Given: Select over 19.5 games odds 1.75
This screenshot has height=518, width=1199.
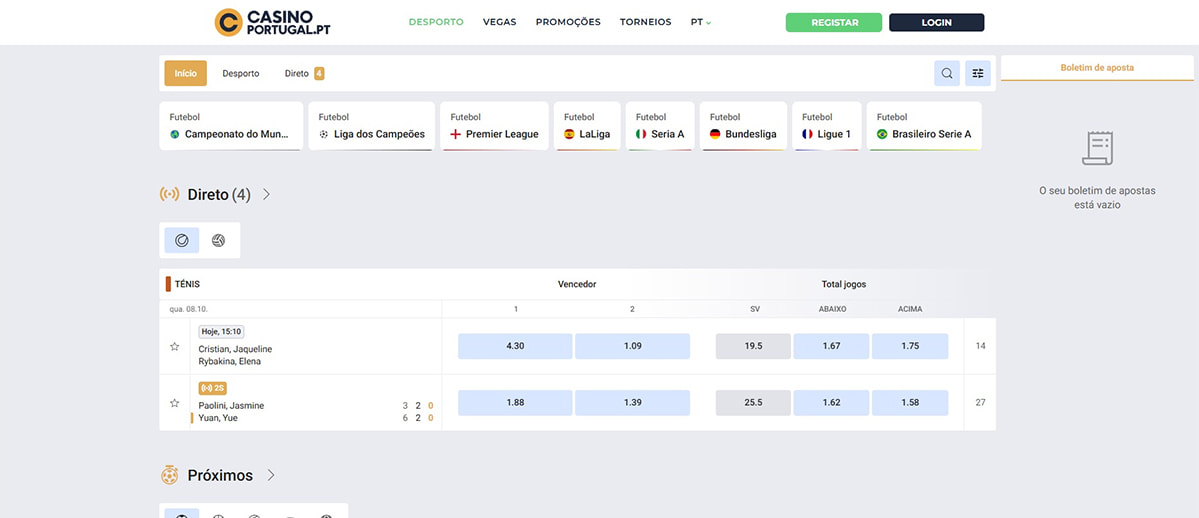Looking at the screenshot, I should 910,346.
